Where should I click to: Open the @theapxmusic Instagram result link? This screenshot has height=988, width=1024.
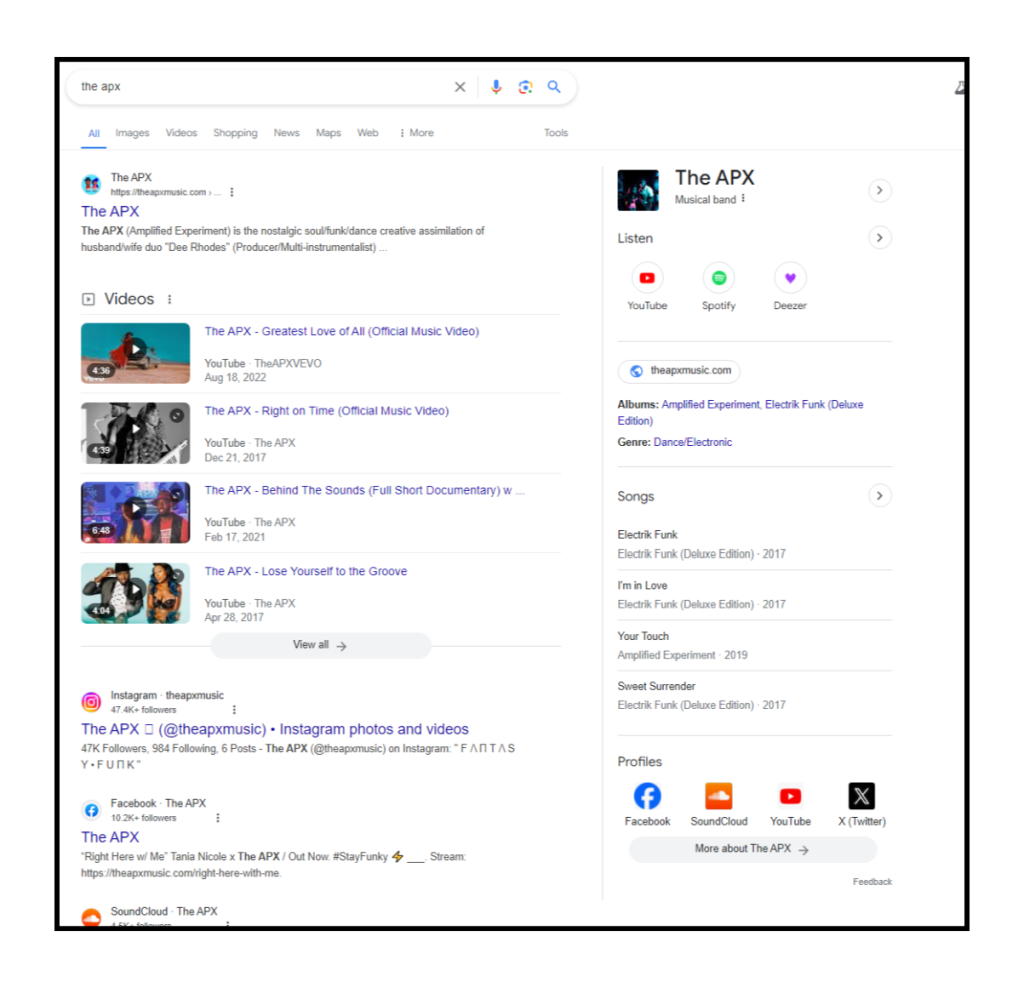coord(275,729)
